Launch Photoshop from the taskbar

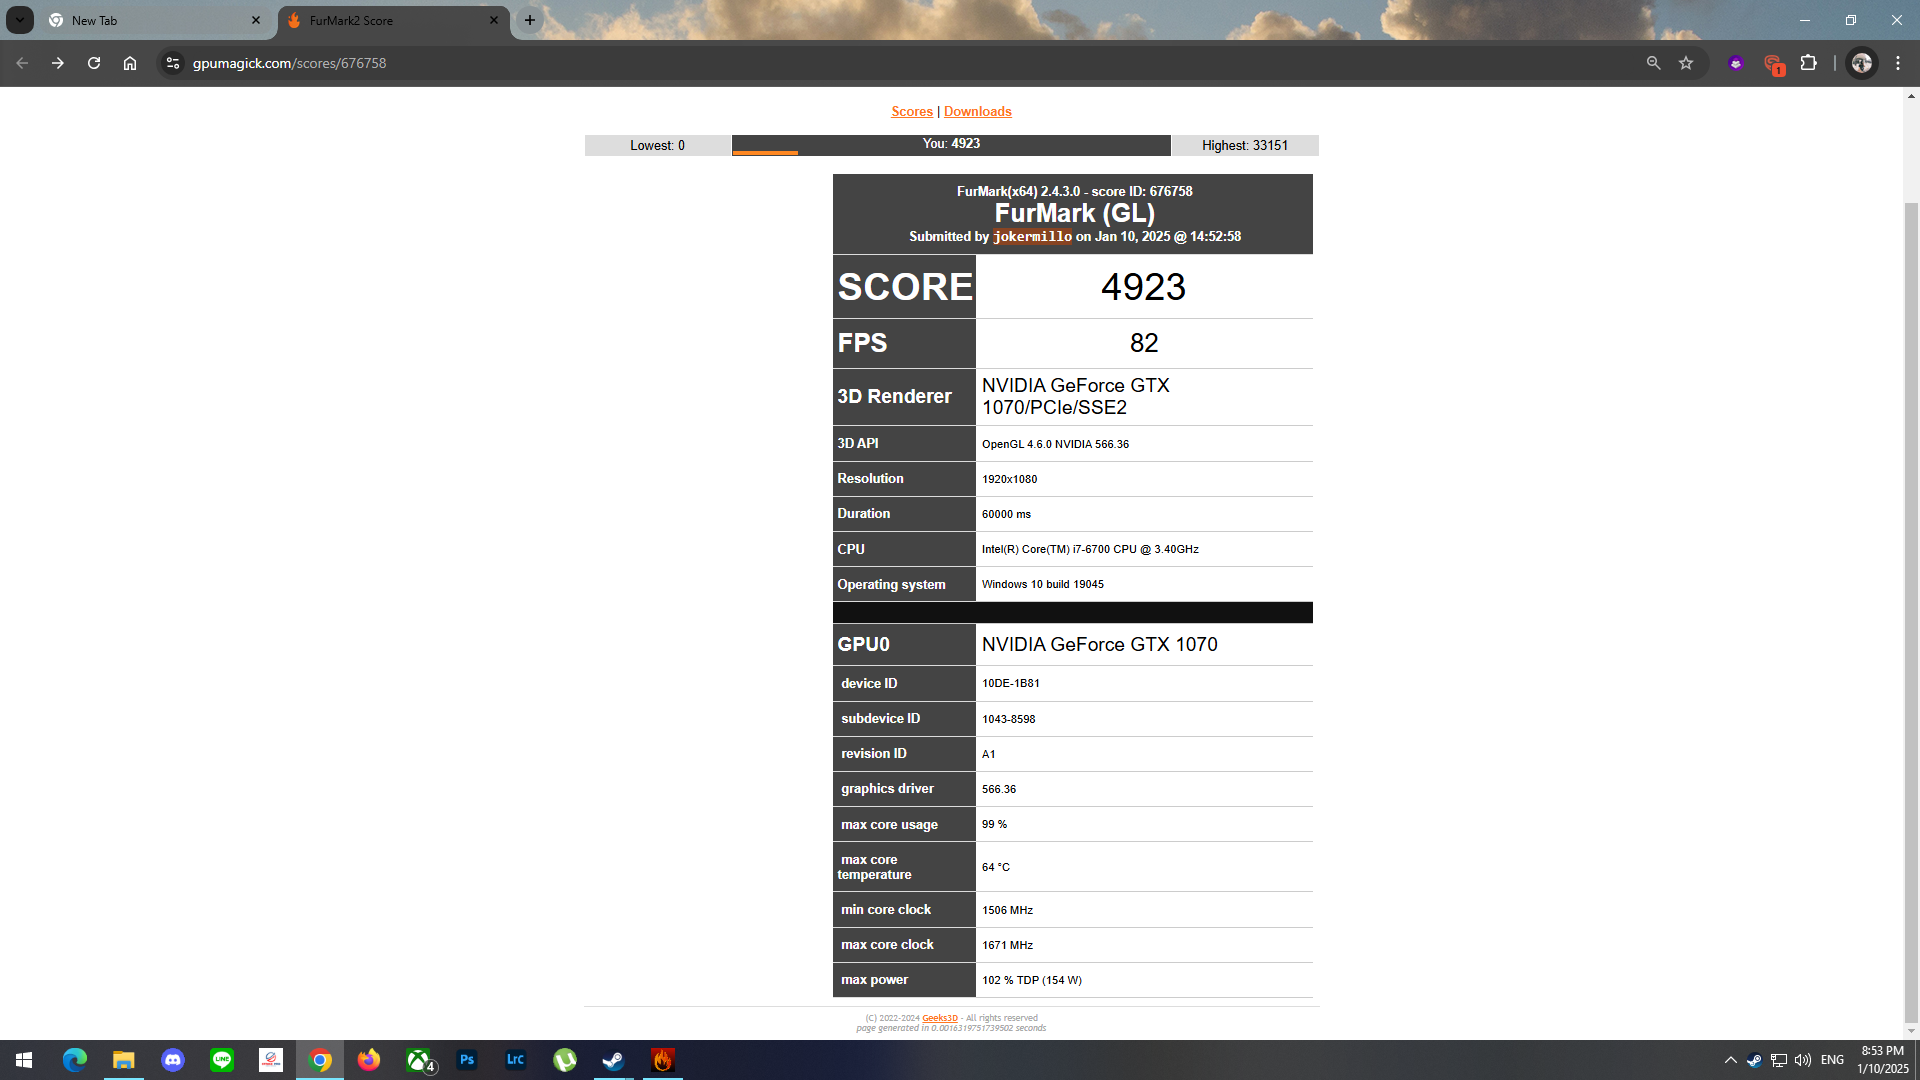click(467, 1060)
